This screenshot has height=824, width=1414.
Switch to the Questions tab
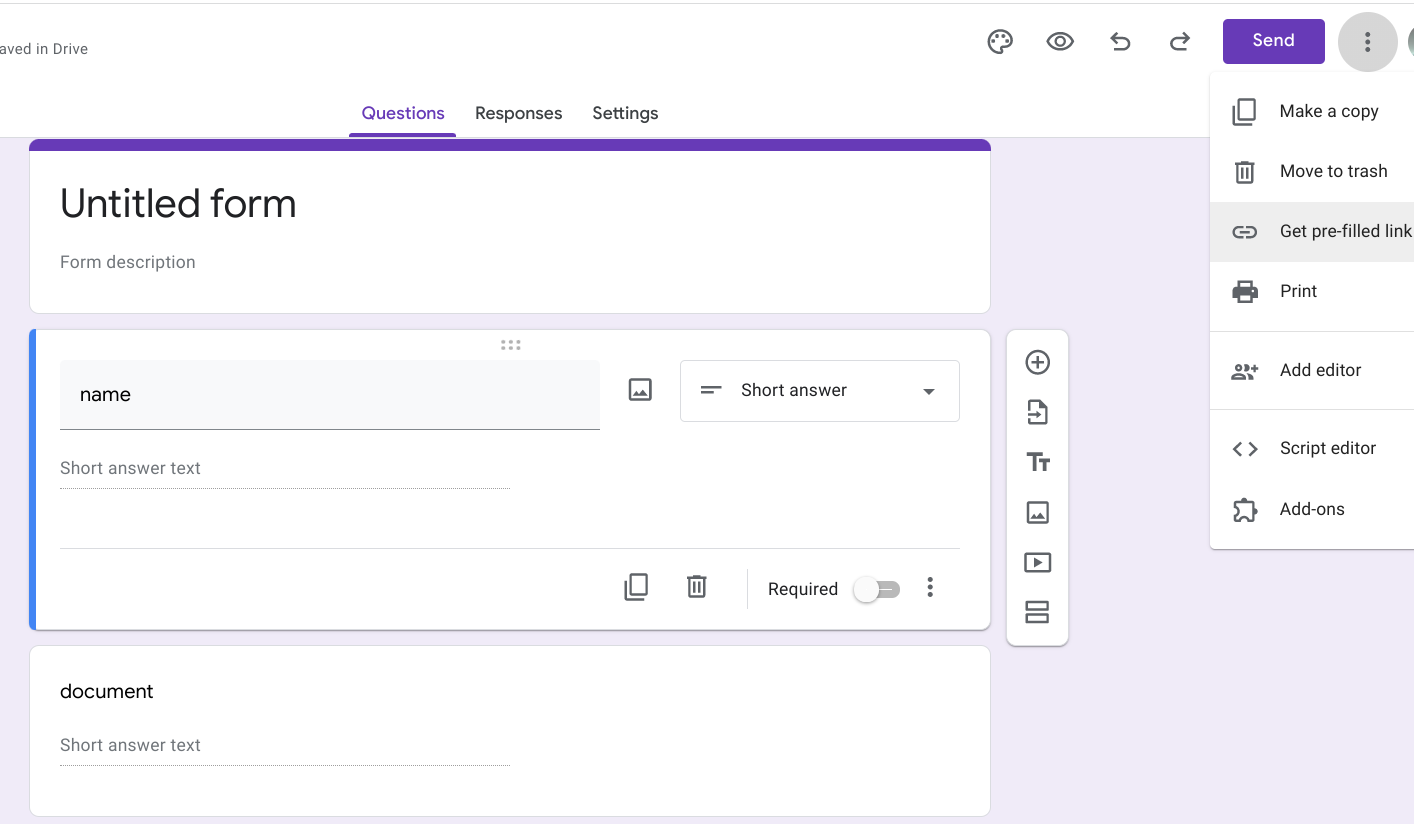tap(403, 113)
